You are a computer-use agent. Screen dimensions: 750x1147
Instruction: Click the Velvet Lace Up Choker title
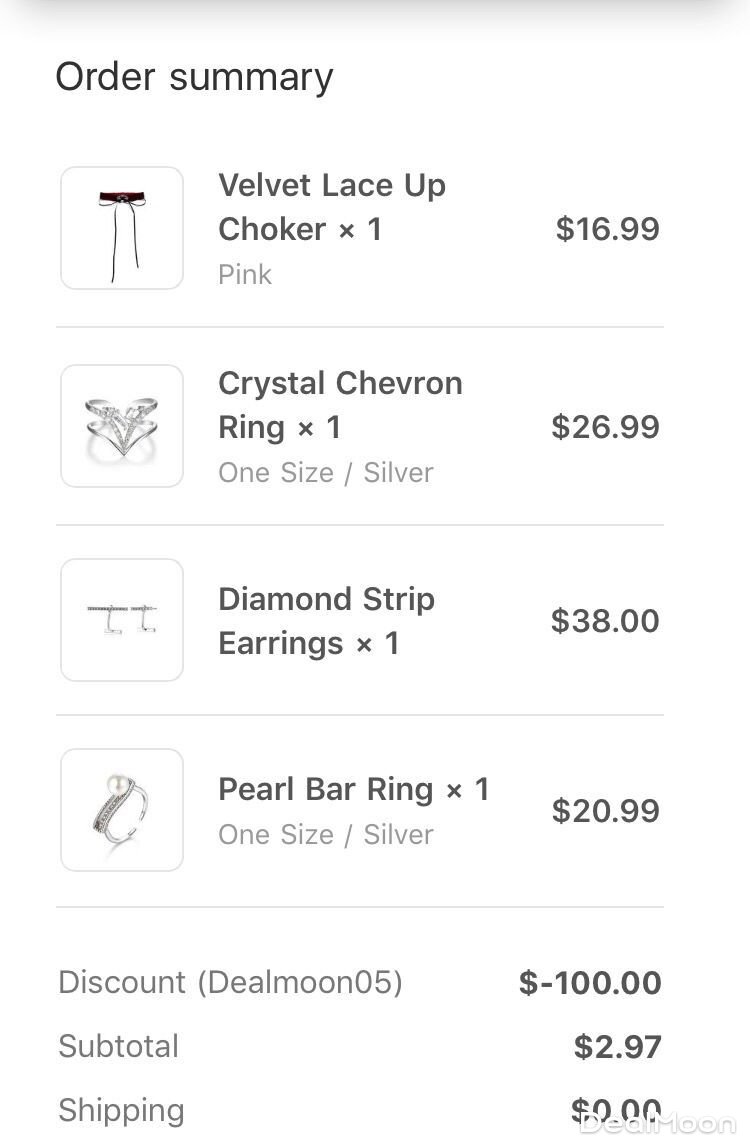(x=332, y=207)
